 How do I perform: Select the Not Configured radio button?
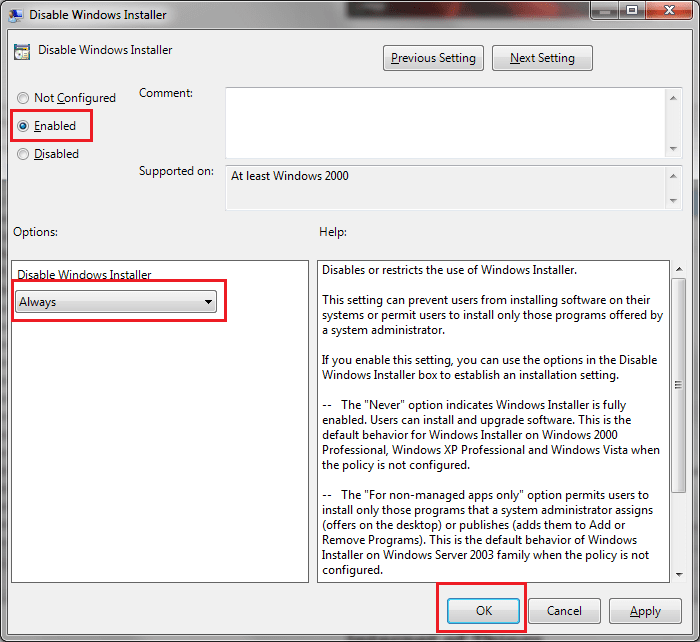click(23, 98)
